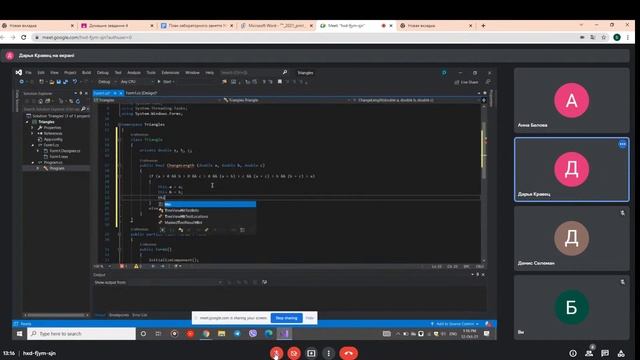Image resolution: width=640 pixels, height=360 pixels.
Task: Reload the page in the browser
Action: (x=24, y=37)
